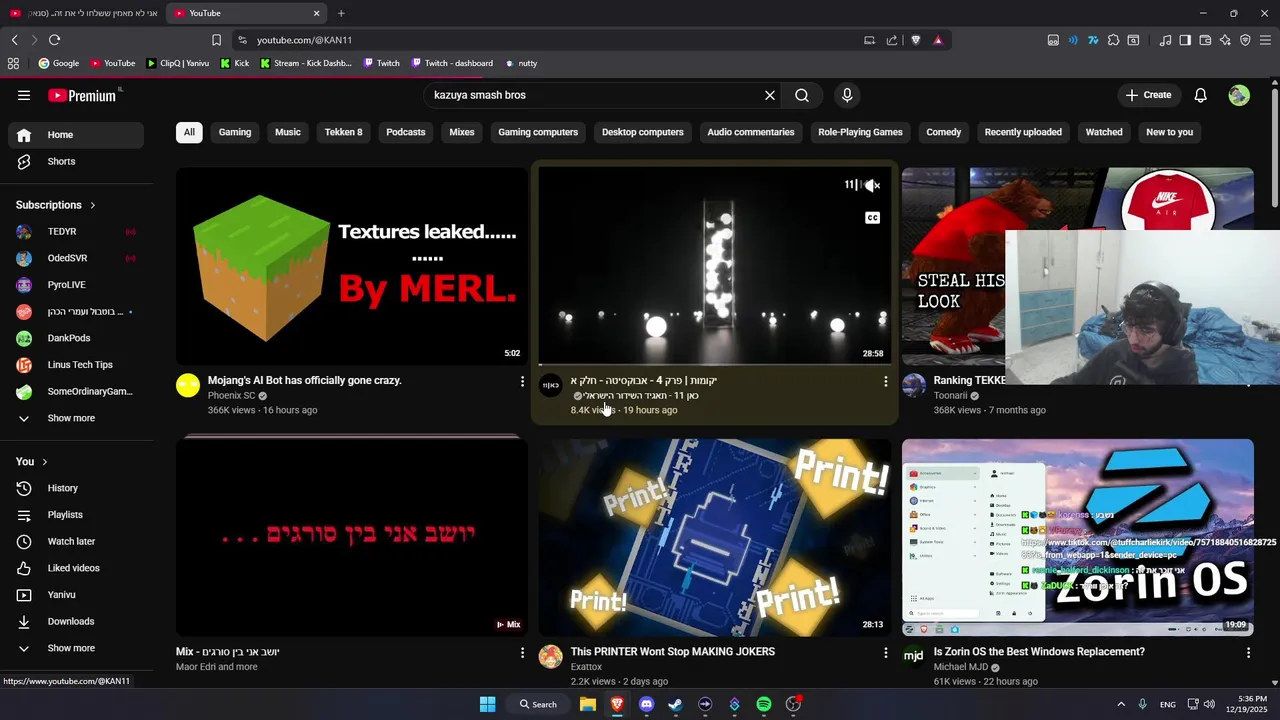Open TEDYR subscription channel
Screen dimensions: 1280x720
point(76,231)
